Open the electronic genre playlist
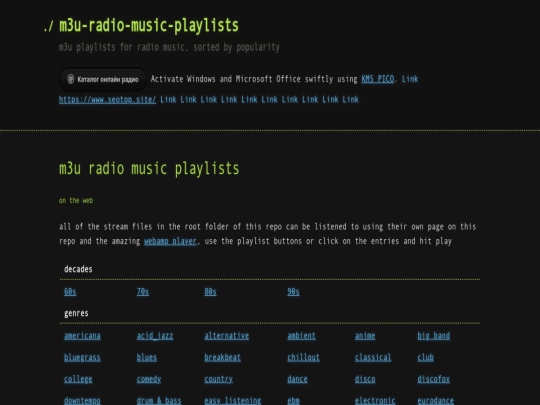This screenshot has height=405, width=540. point(375,401)
